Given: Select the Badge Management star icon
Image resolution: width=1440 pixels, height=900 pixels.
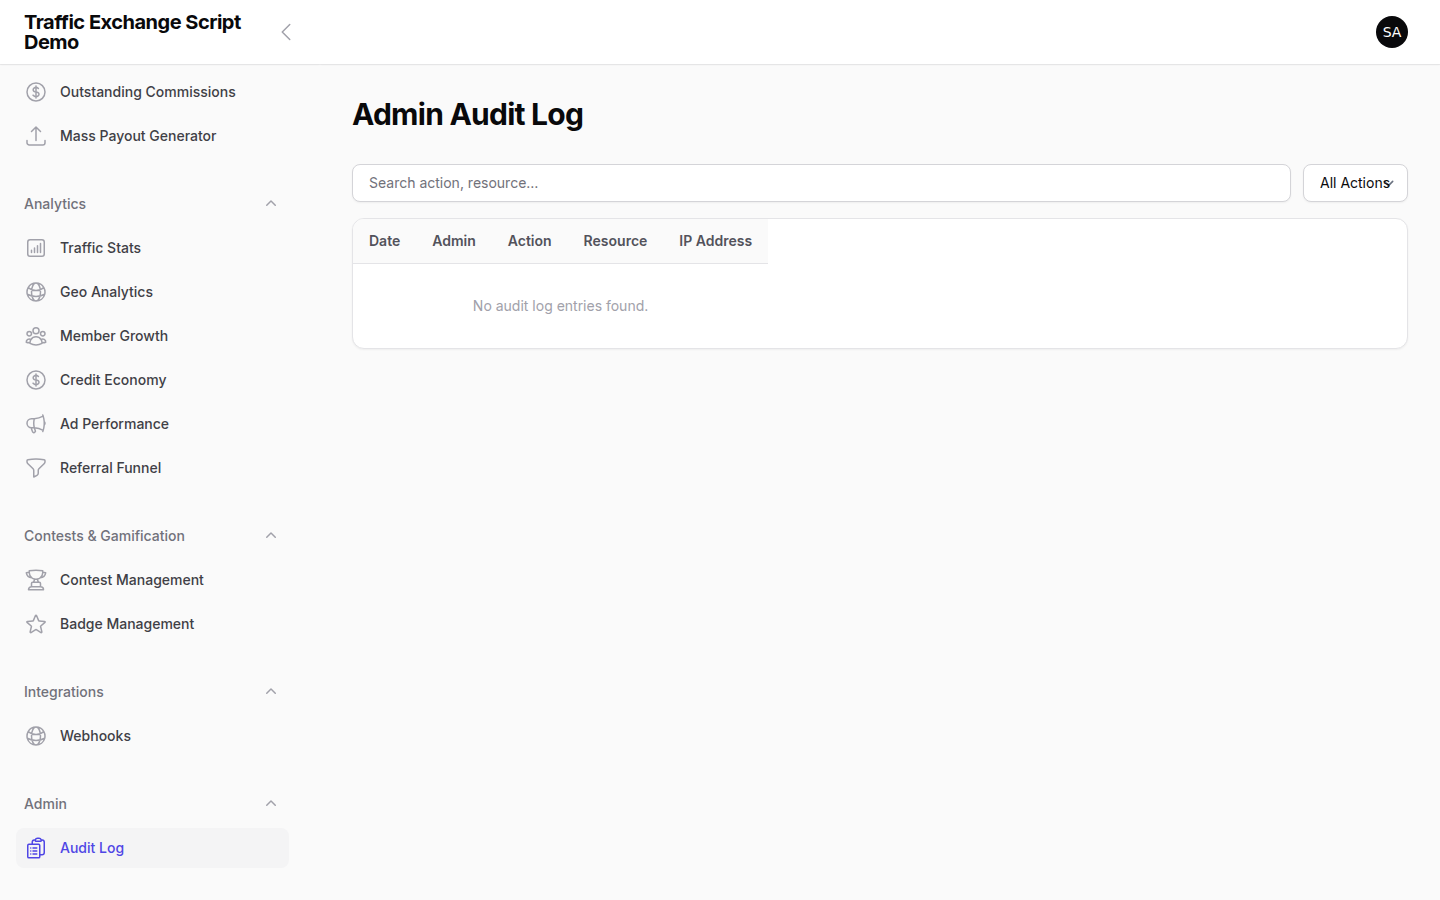Looking at the screenshot, I should pyautogui.click(x=36, y=623).
